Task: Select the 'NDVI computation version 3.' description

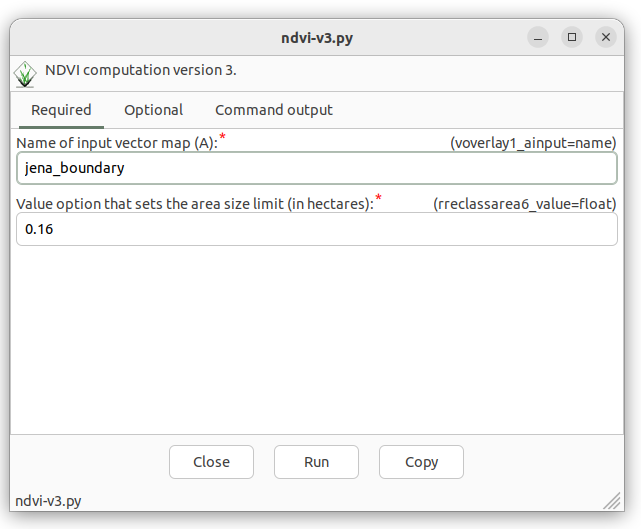Action: 141,70
